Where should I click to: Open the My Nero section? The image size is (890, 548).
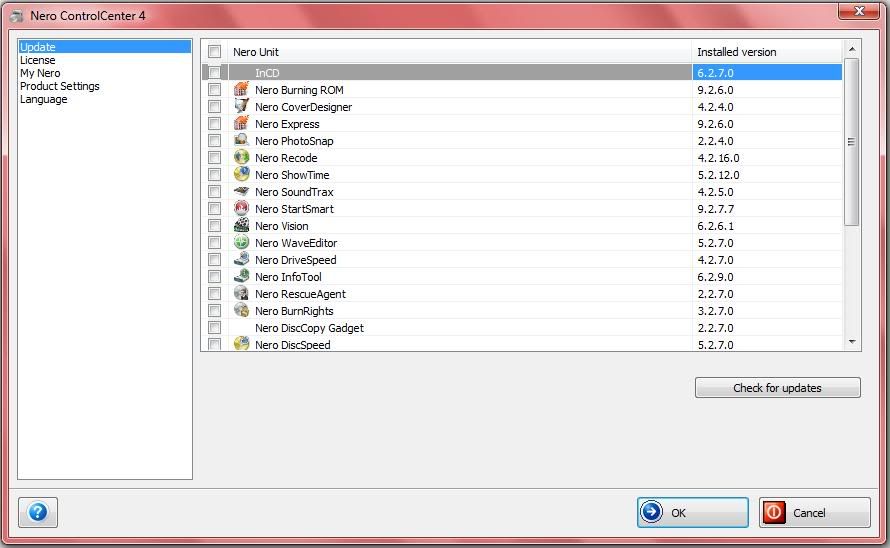coord(40,73)
